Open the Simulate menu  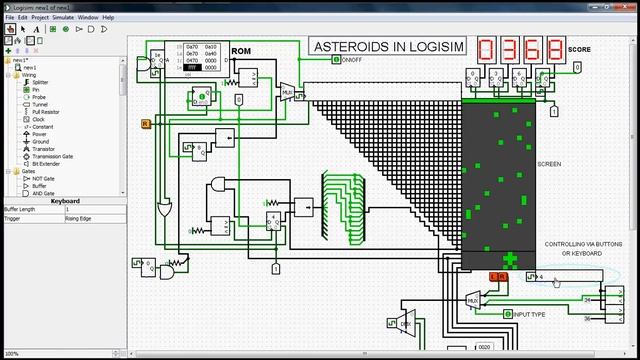(63, 18)
